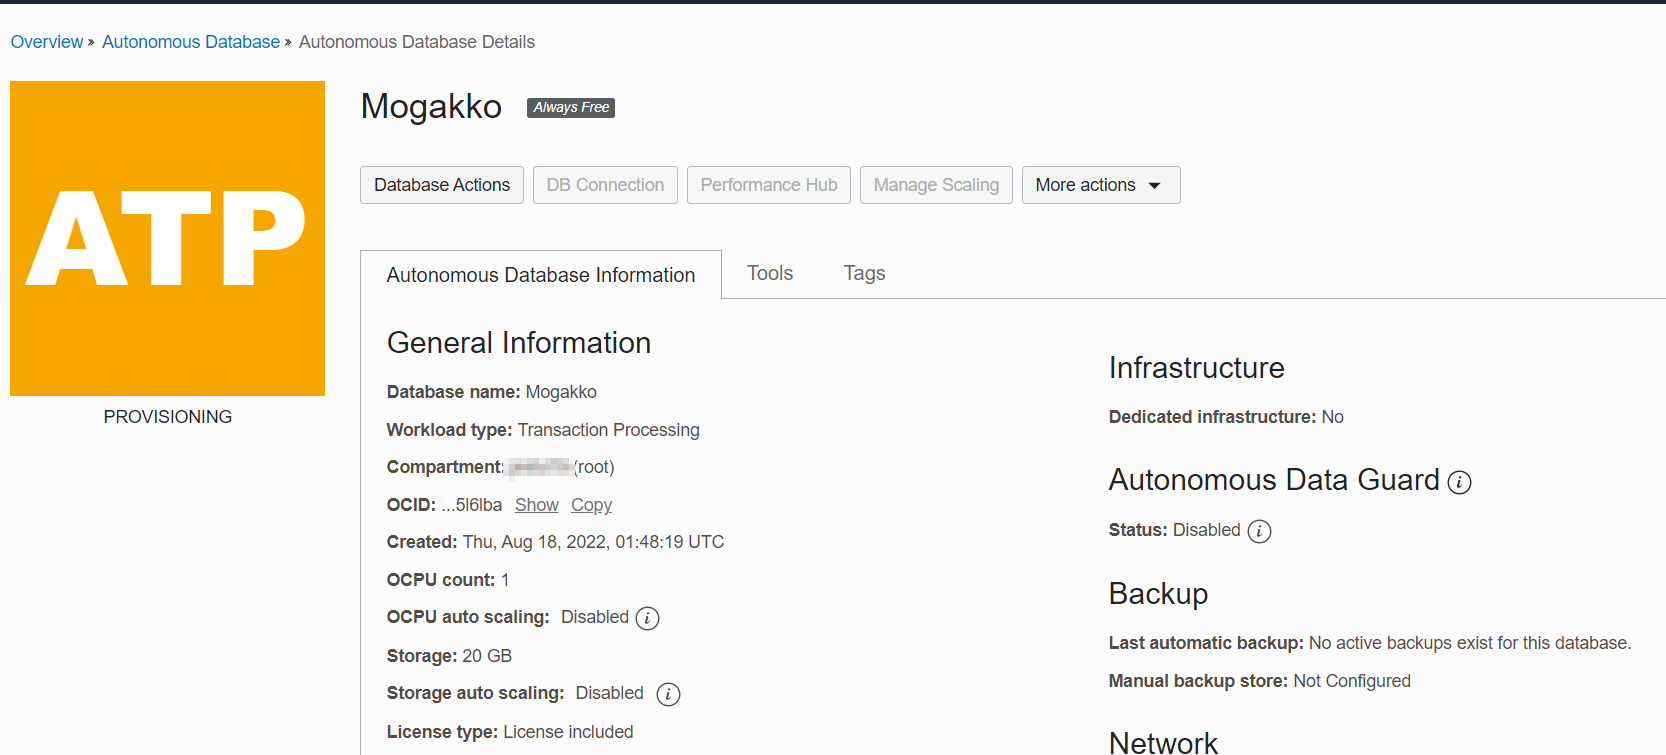Click the 'Transaction Processing' workload value
Image resolution: width=1666 pixels, height=755 pixels.
tap(608, 430)
